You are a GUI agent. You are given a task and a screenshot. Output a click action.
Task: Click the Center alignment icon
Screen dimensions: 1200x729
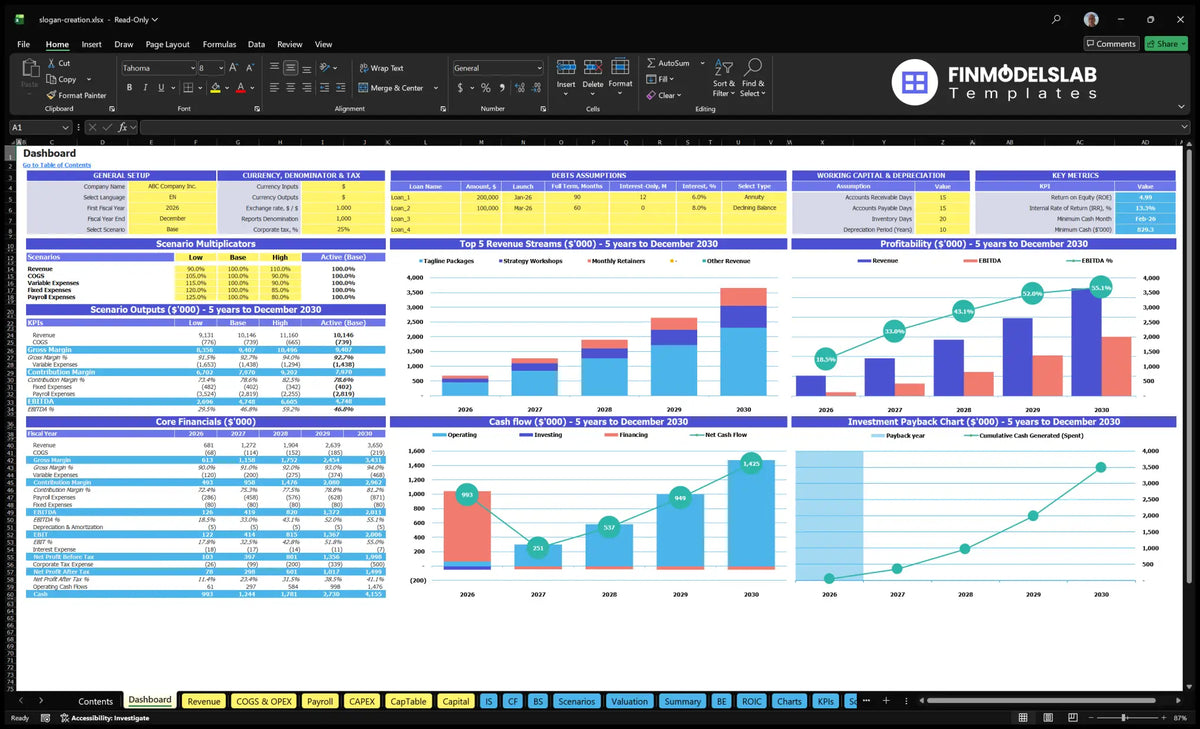pyautogui.click(x=290, y=88)
